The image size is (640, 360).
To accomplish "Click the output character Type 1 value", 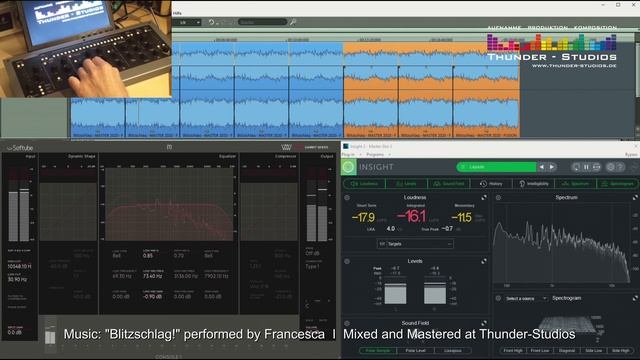I will click(312, 267).
